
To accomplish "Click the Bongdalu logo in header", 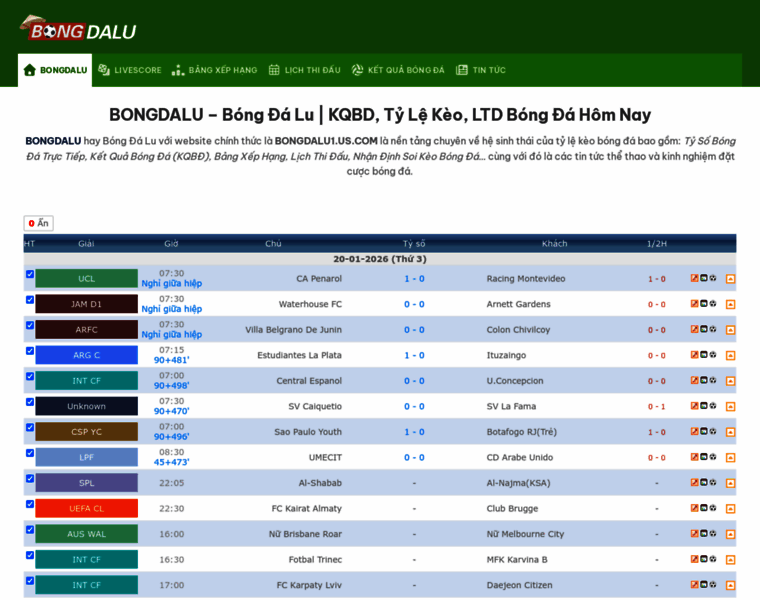I will click(77, 29).
